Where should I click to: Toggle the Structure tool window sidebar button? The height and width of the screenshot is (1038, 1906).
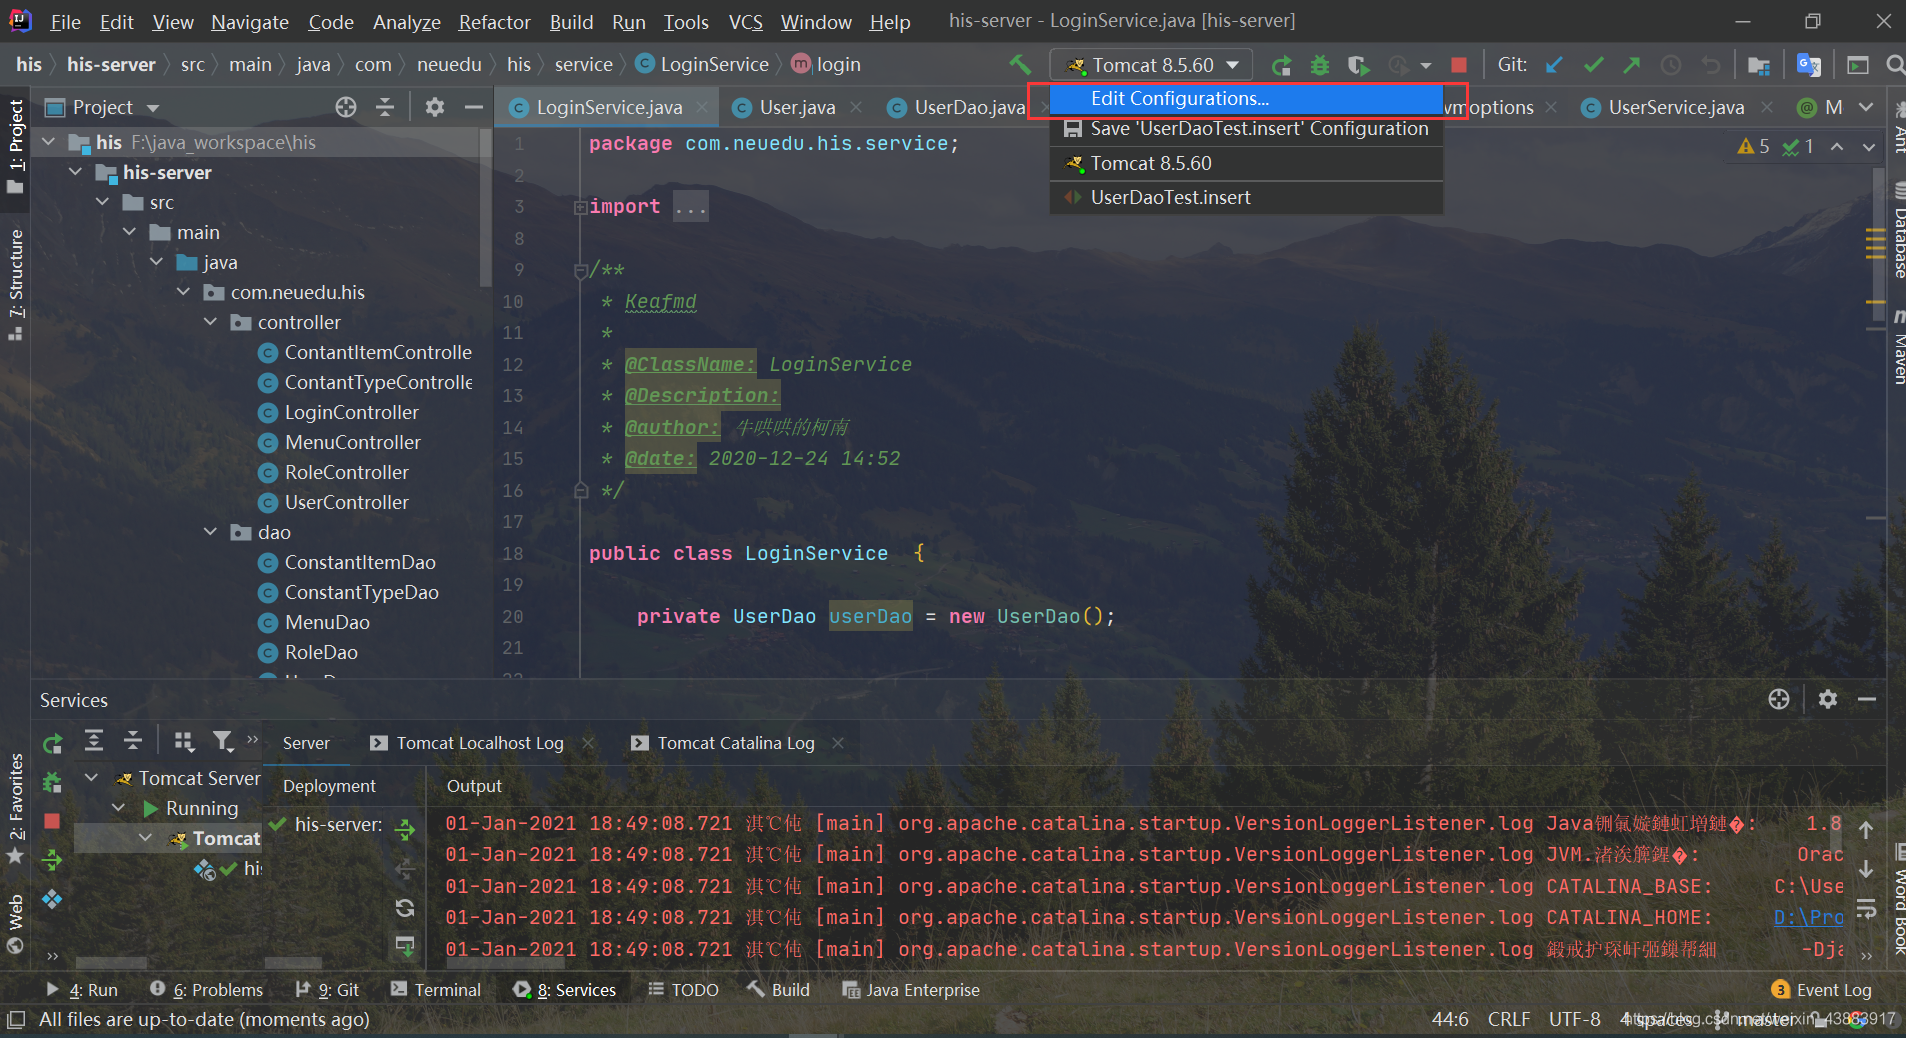(15, 285)
